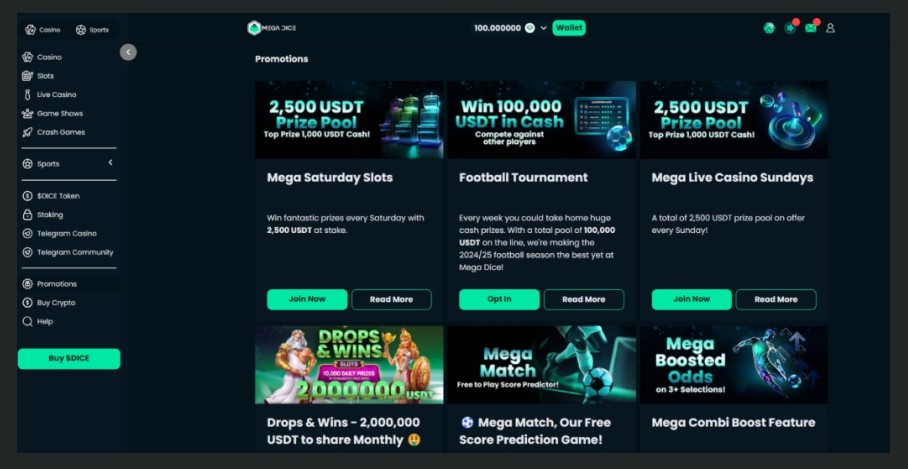908x469 pixels.
Task: Open Crash Games rocket icon
Action: [27, 132]
